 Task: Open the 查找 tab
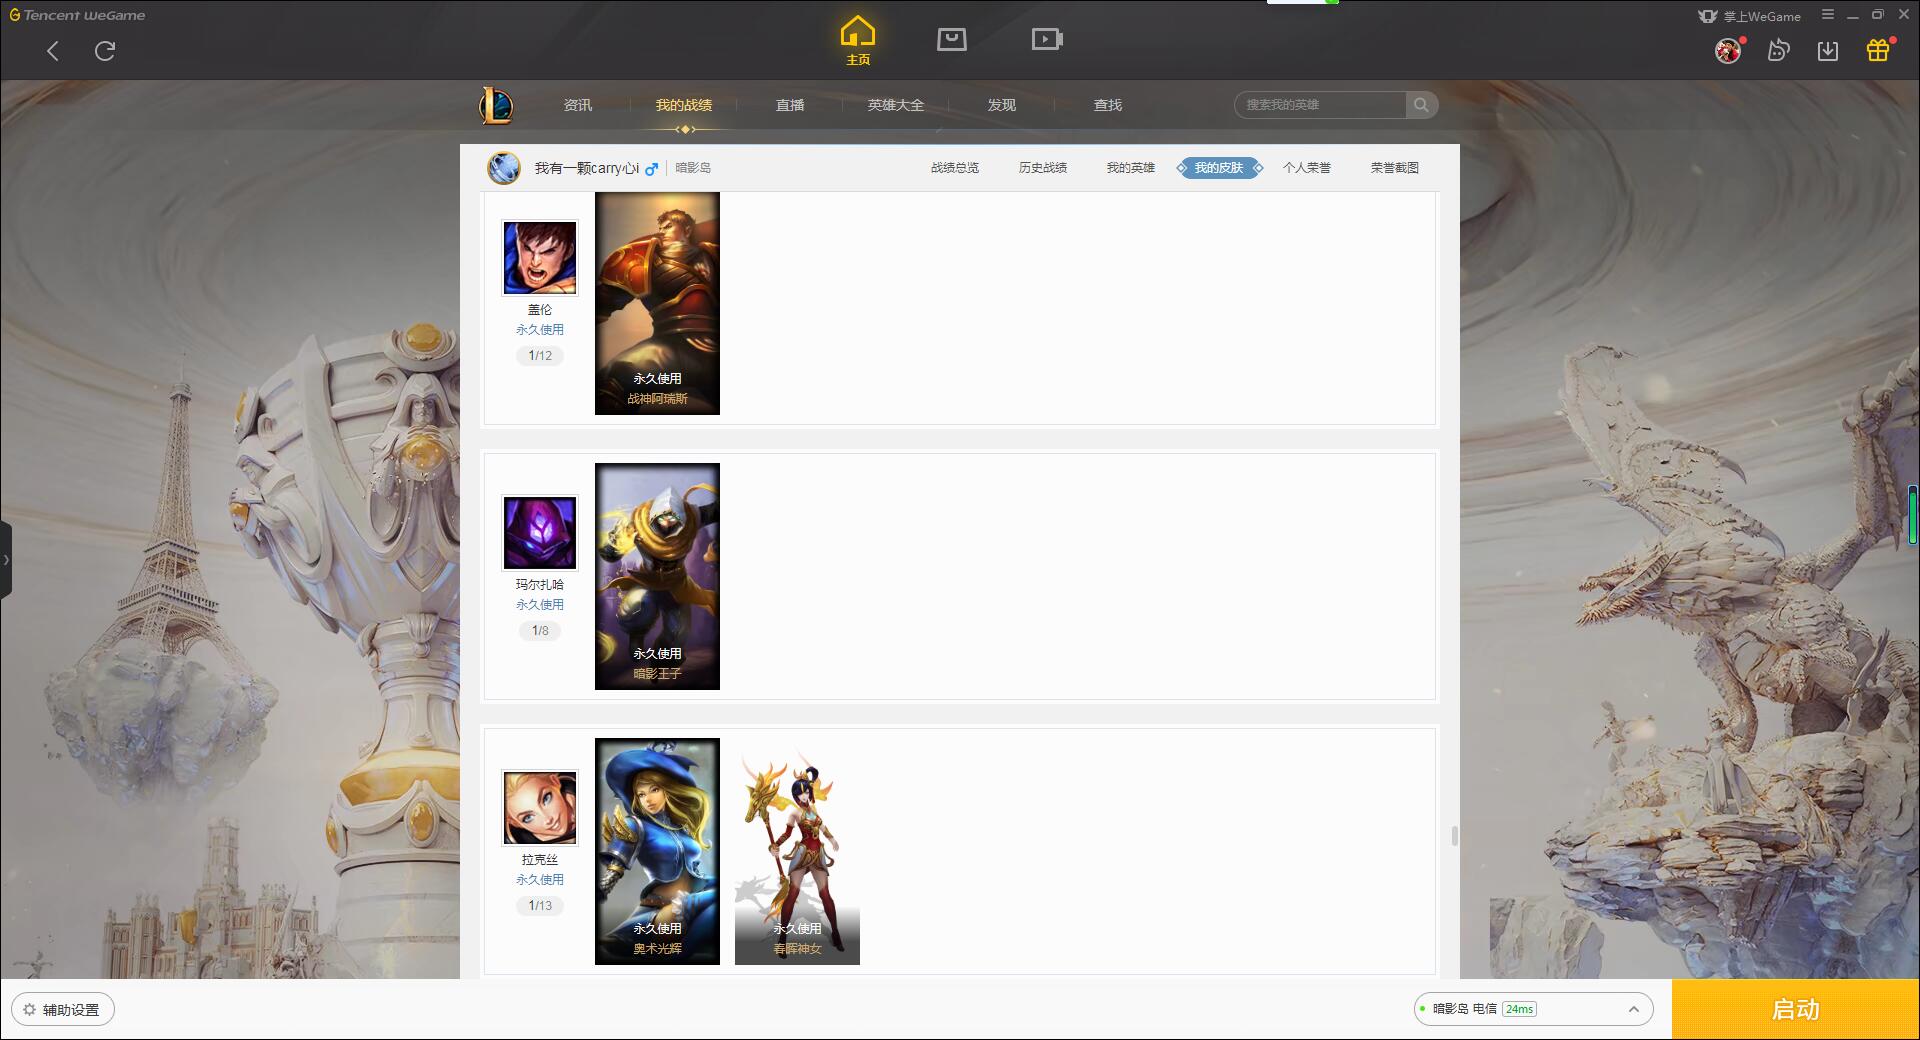[x=1108, y=105]
